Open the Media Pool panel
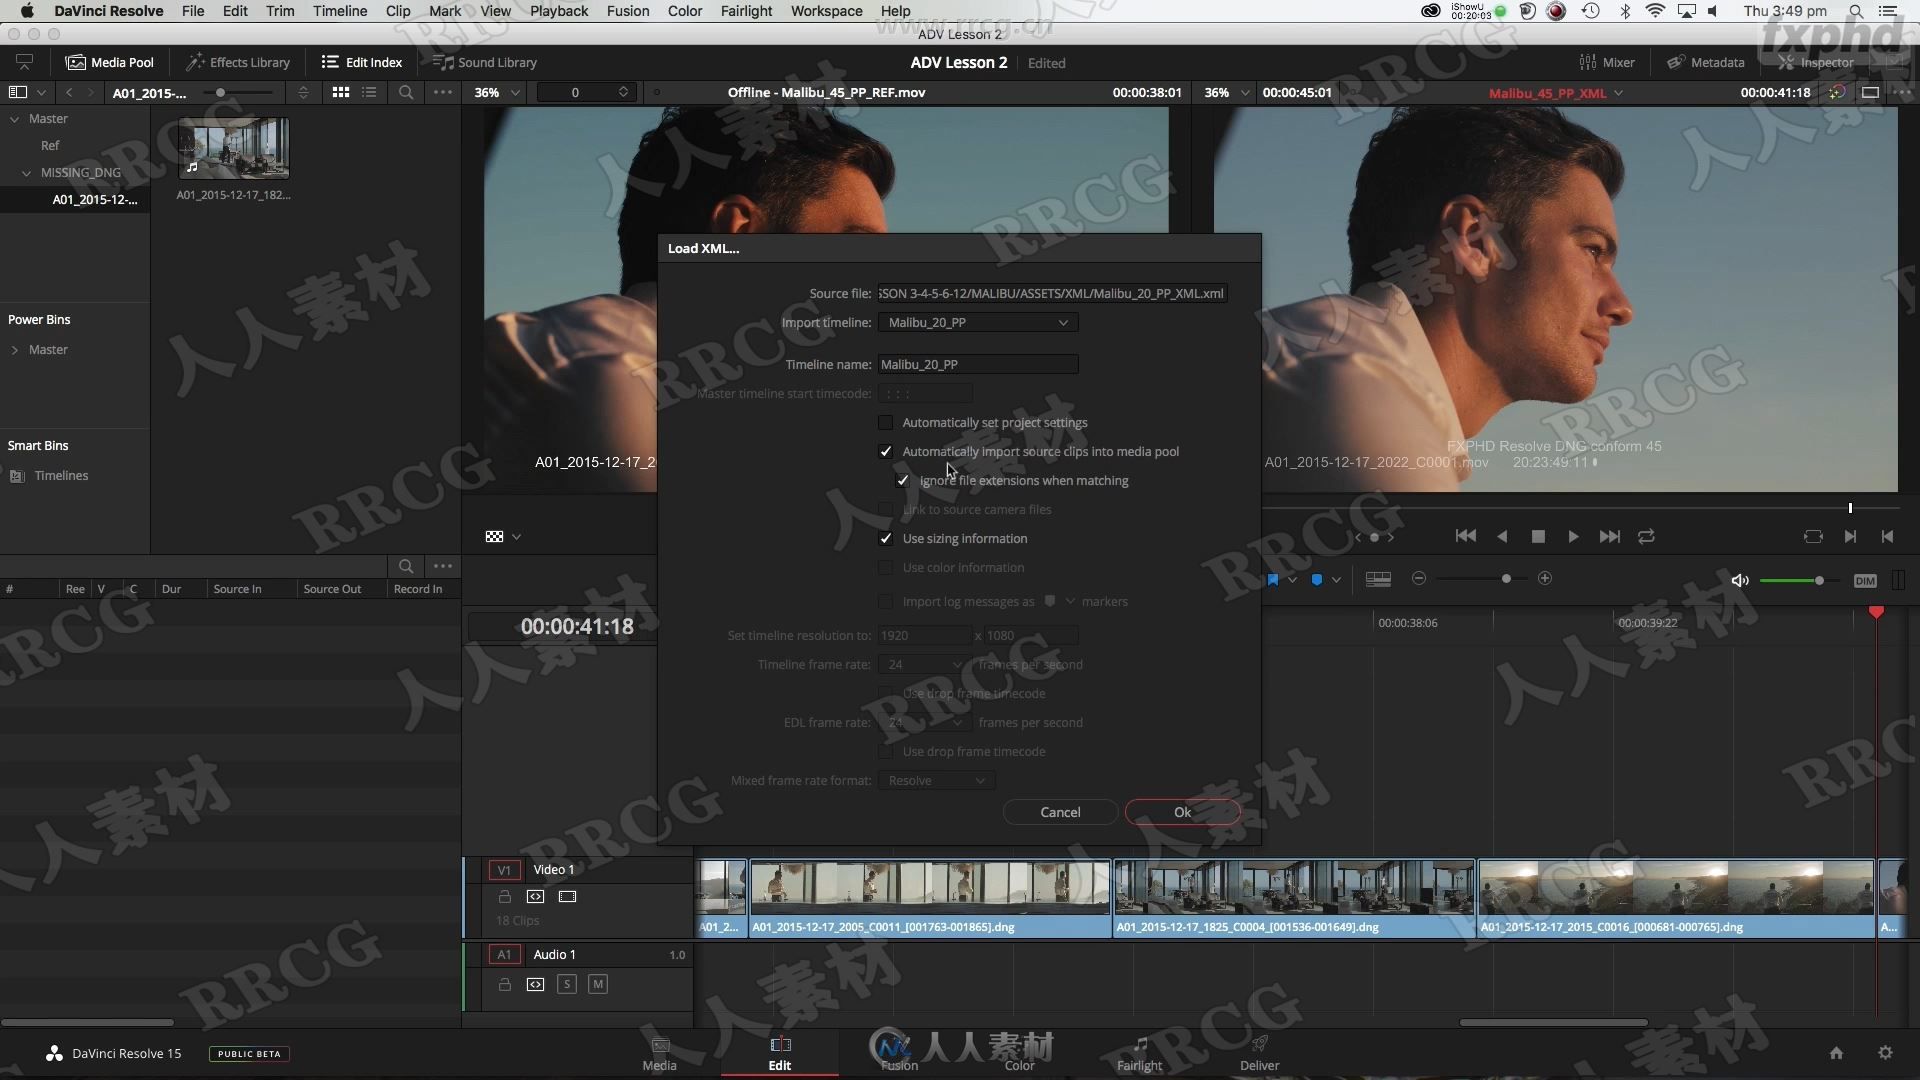 tap(110, 62)
